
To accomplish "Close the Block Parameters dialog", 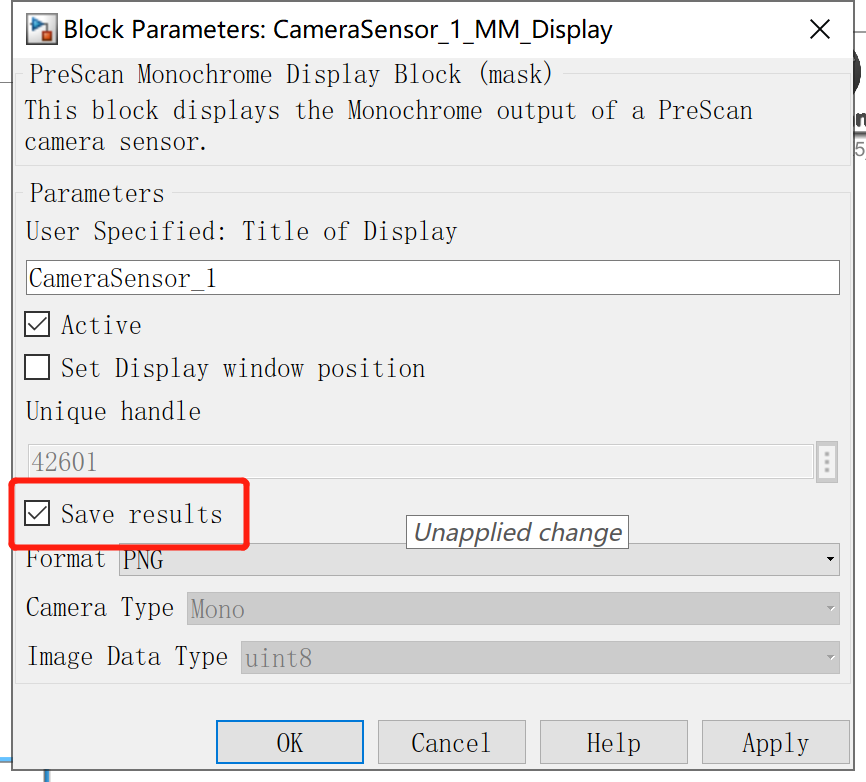I will (820, 29).
